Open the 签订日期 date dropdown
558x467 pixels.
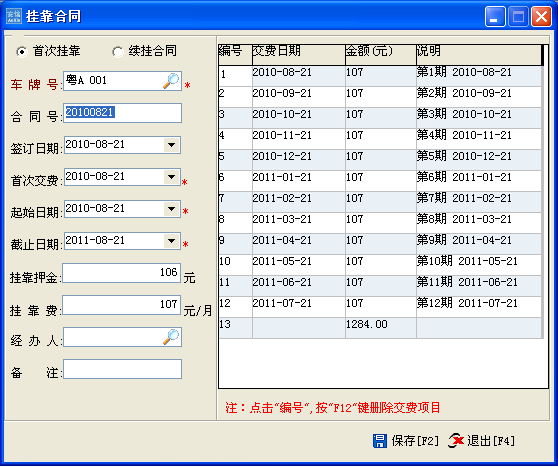pos(172,145)
